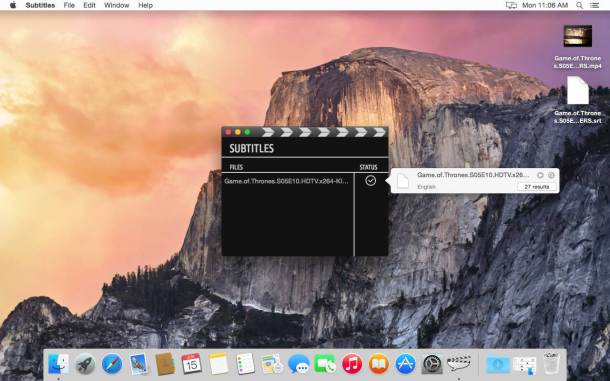
Task: Open the Edit menu
Action: point(89,5)
